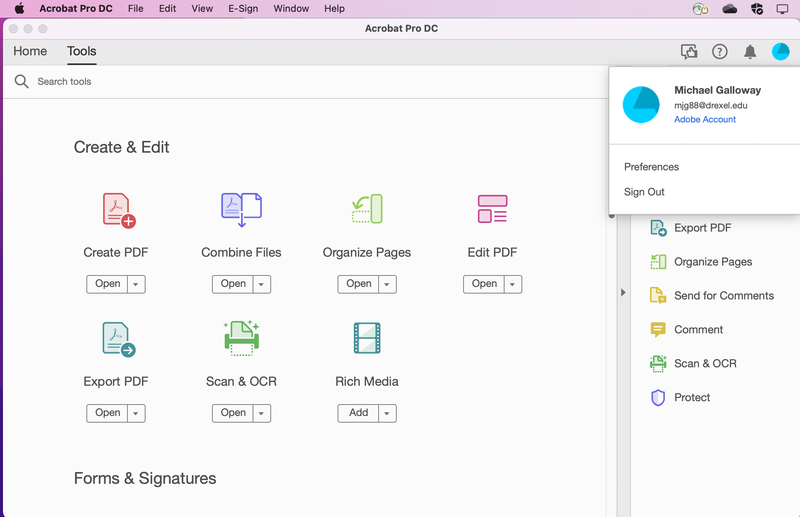Collapse the right pane with the triangle arrow
The height and width of the screenshot is (517, 800).
click(x=623, y=292)
